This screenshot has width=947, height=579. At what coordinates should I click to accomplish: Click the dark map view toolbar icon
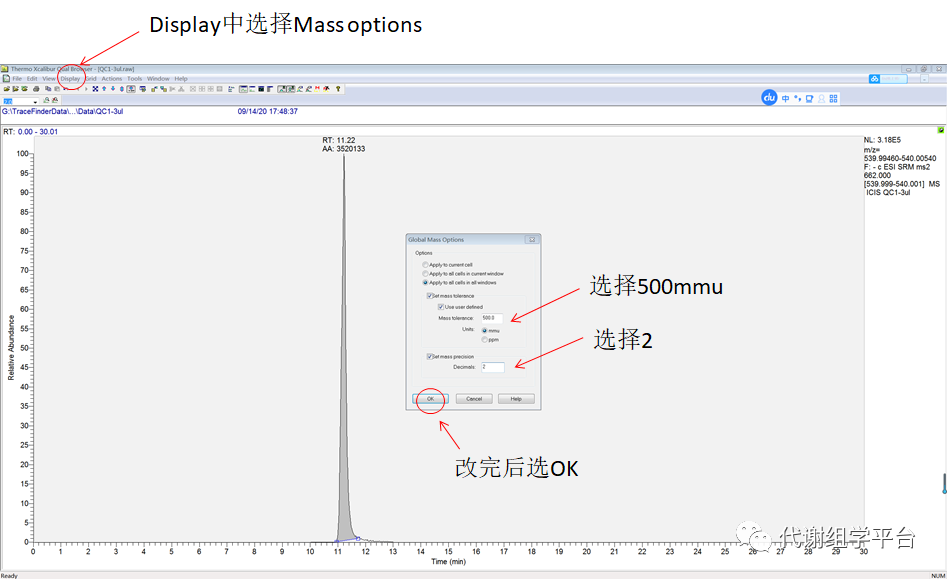(x=261, y=89)
